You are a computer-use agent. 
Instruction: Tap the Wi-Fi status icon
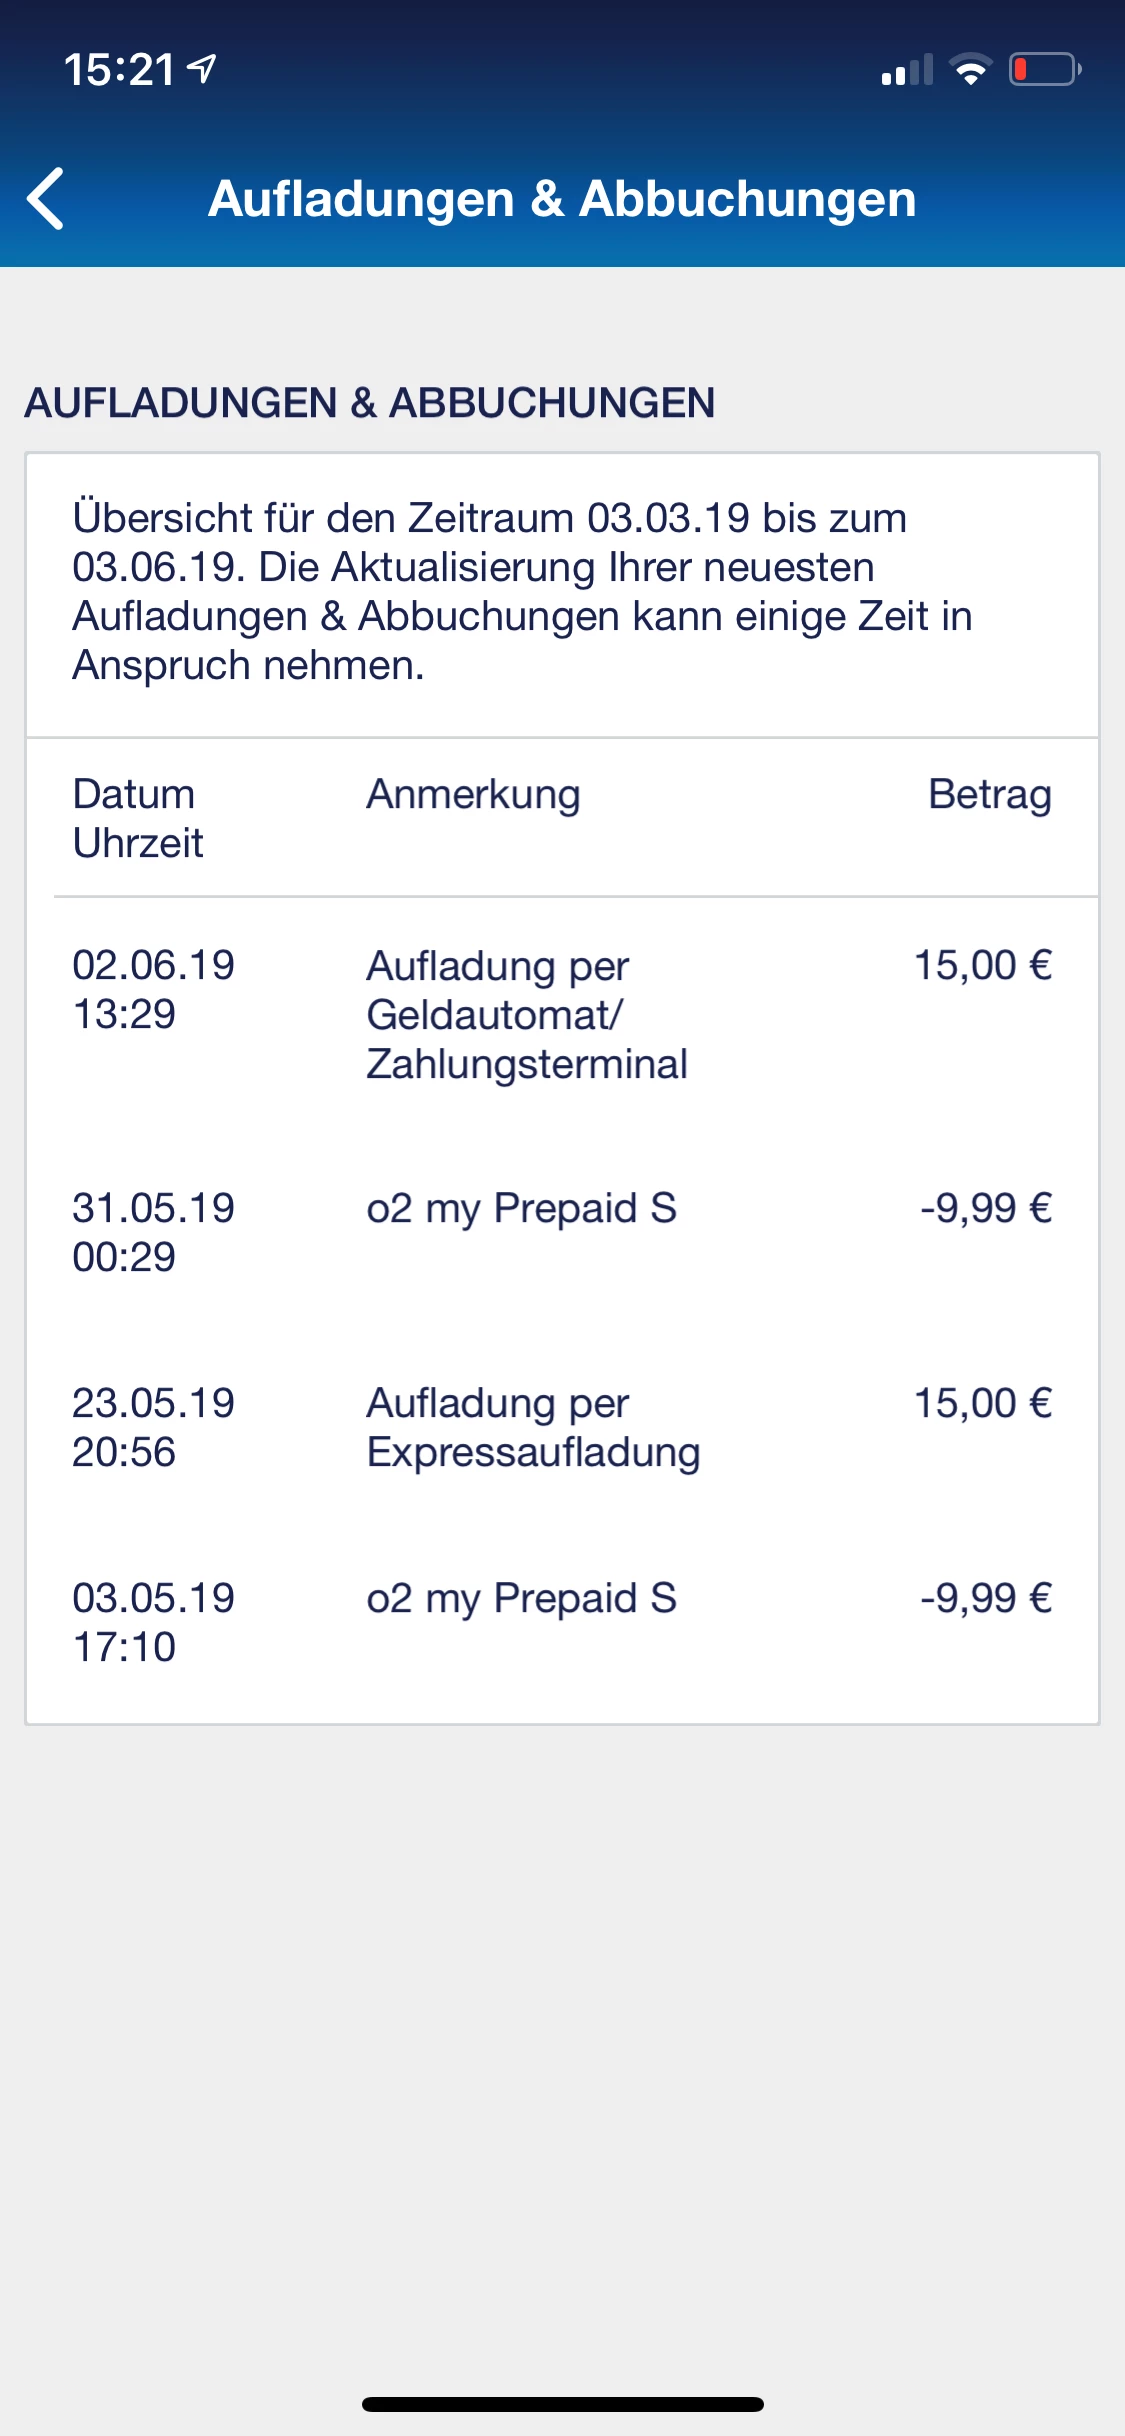tap(969, 70)
